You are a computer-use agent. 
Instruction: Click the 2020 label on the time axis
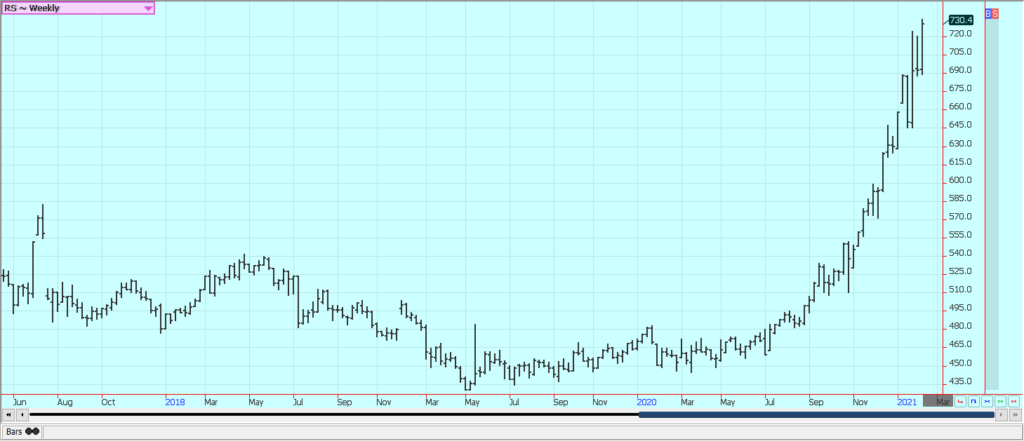tap(647, 402)
